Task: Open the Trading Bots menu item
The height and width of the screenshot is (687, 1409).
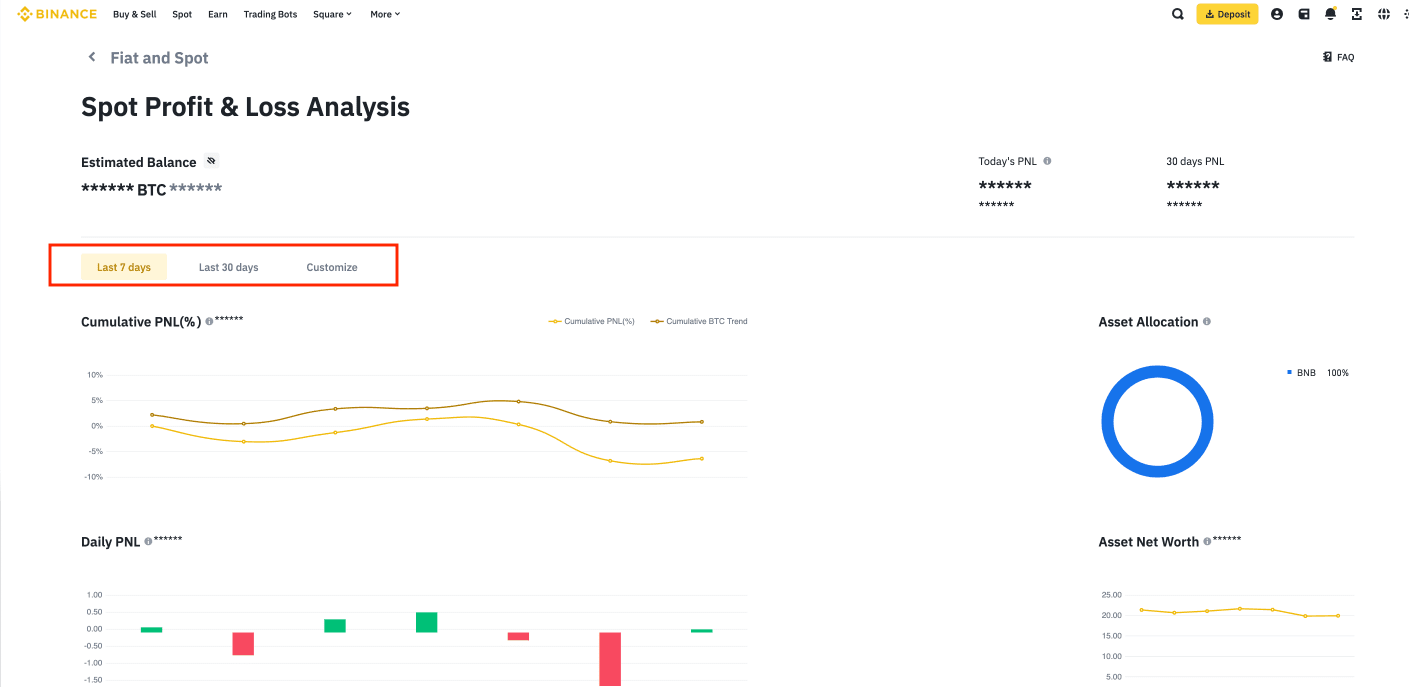Action: pos(270,14)
